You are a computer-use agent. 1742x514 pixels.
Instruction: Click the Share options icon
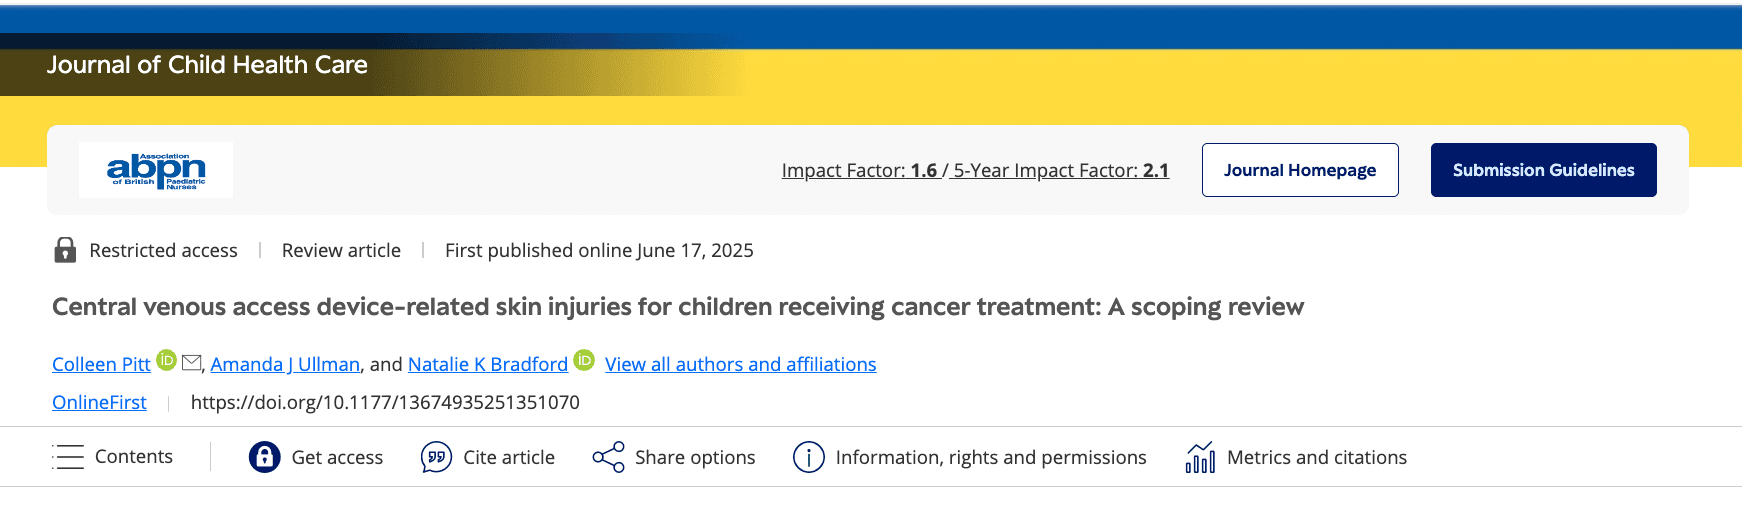pyautogui.click(x=608, y=457)
